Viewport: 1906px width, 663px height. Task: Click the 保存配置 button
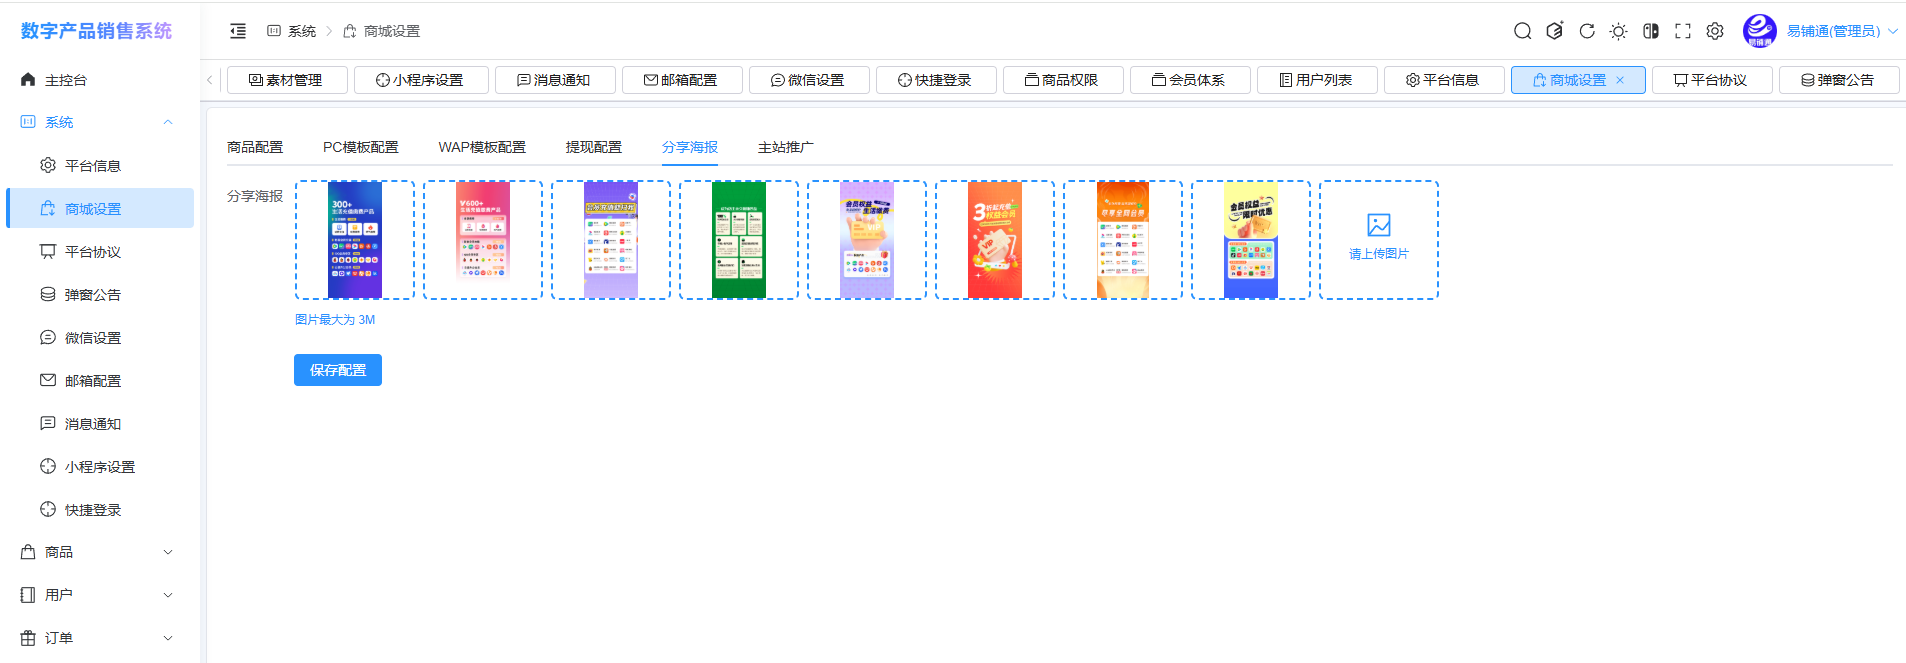coord(337,370)
